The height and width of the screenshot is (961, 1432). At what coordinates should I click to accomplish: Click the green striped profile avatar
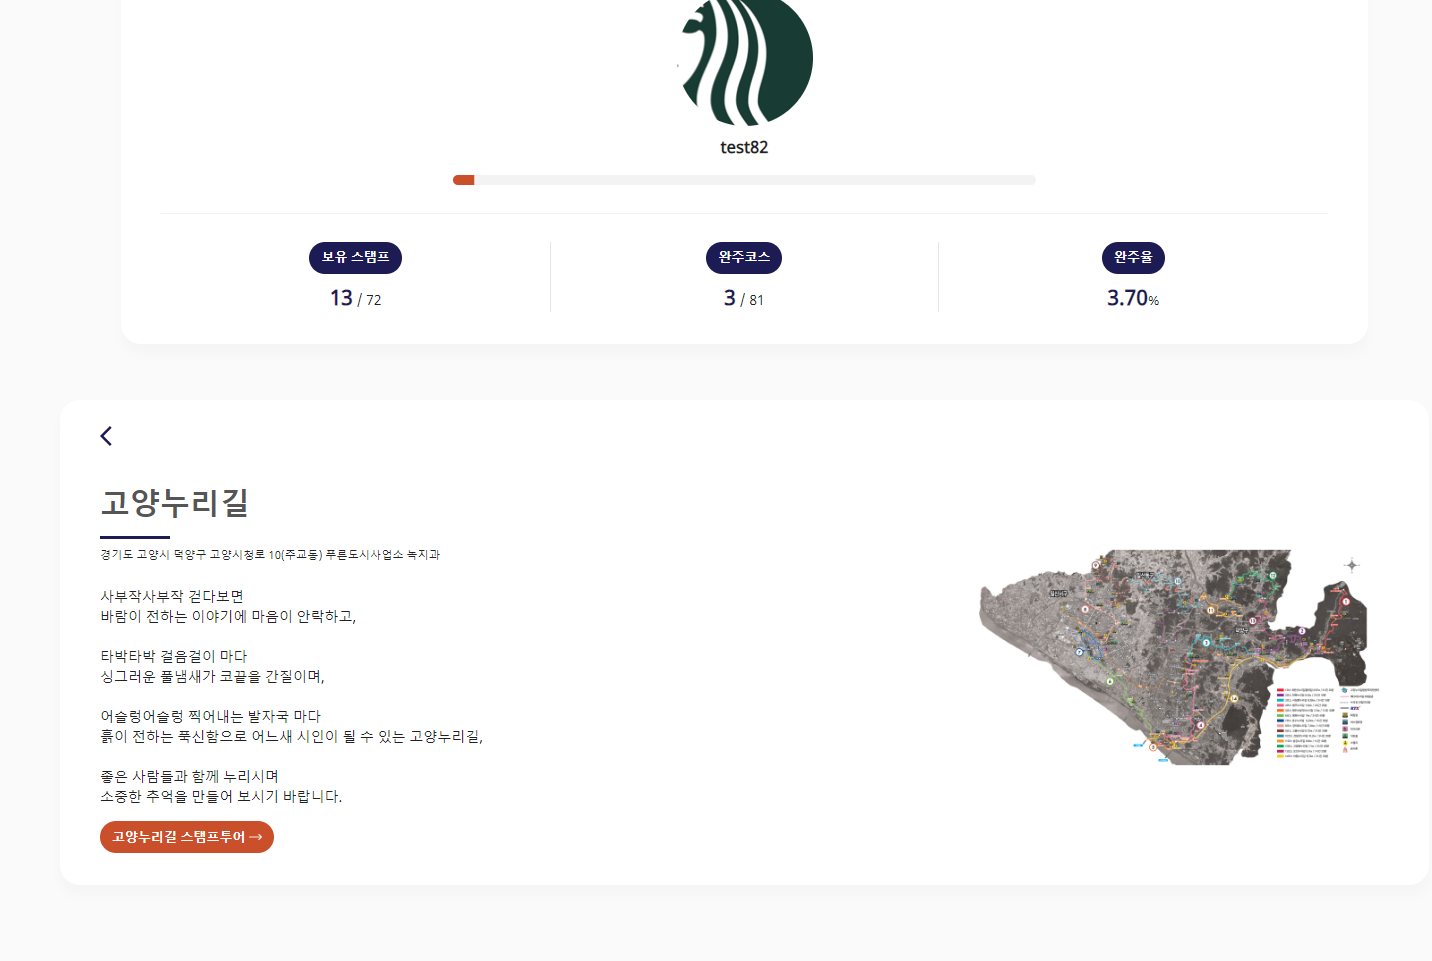[745, 60]
